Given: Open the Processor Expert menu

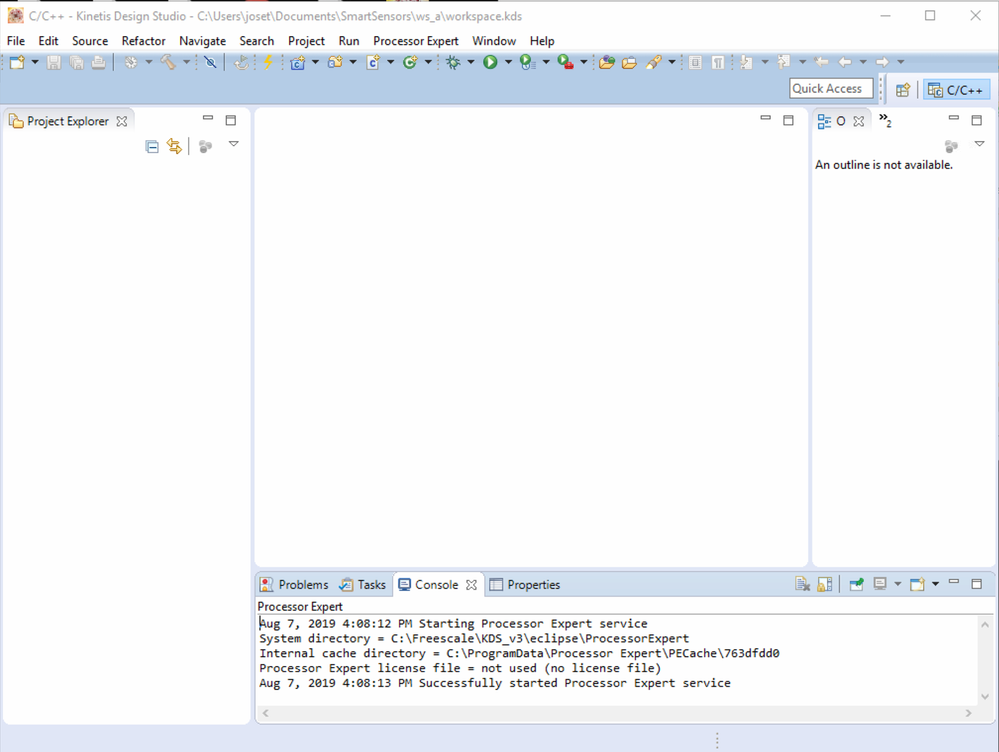Looking at the screenshot, I should click(x=415, y=41).
